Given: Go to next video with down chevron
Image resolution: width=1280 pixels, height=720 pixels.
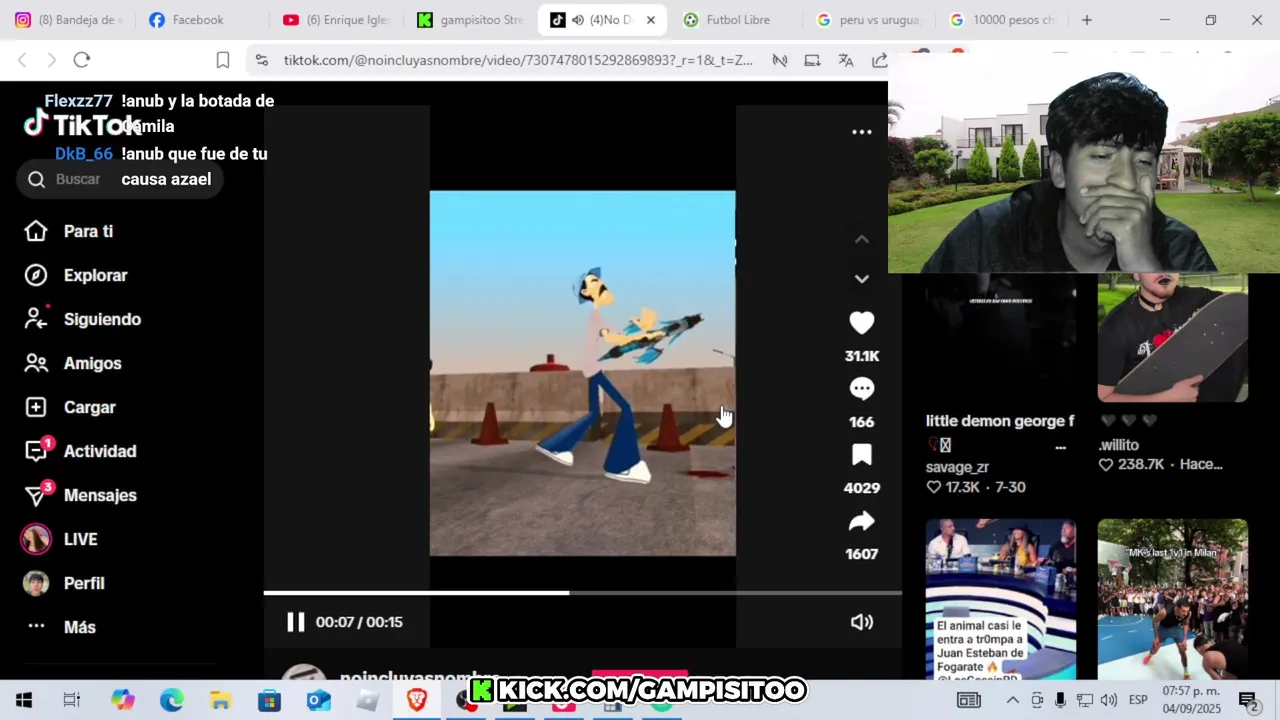Looking at the screenshot, I should click(861, 279).
